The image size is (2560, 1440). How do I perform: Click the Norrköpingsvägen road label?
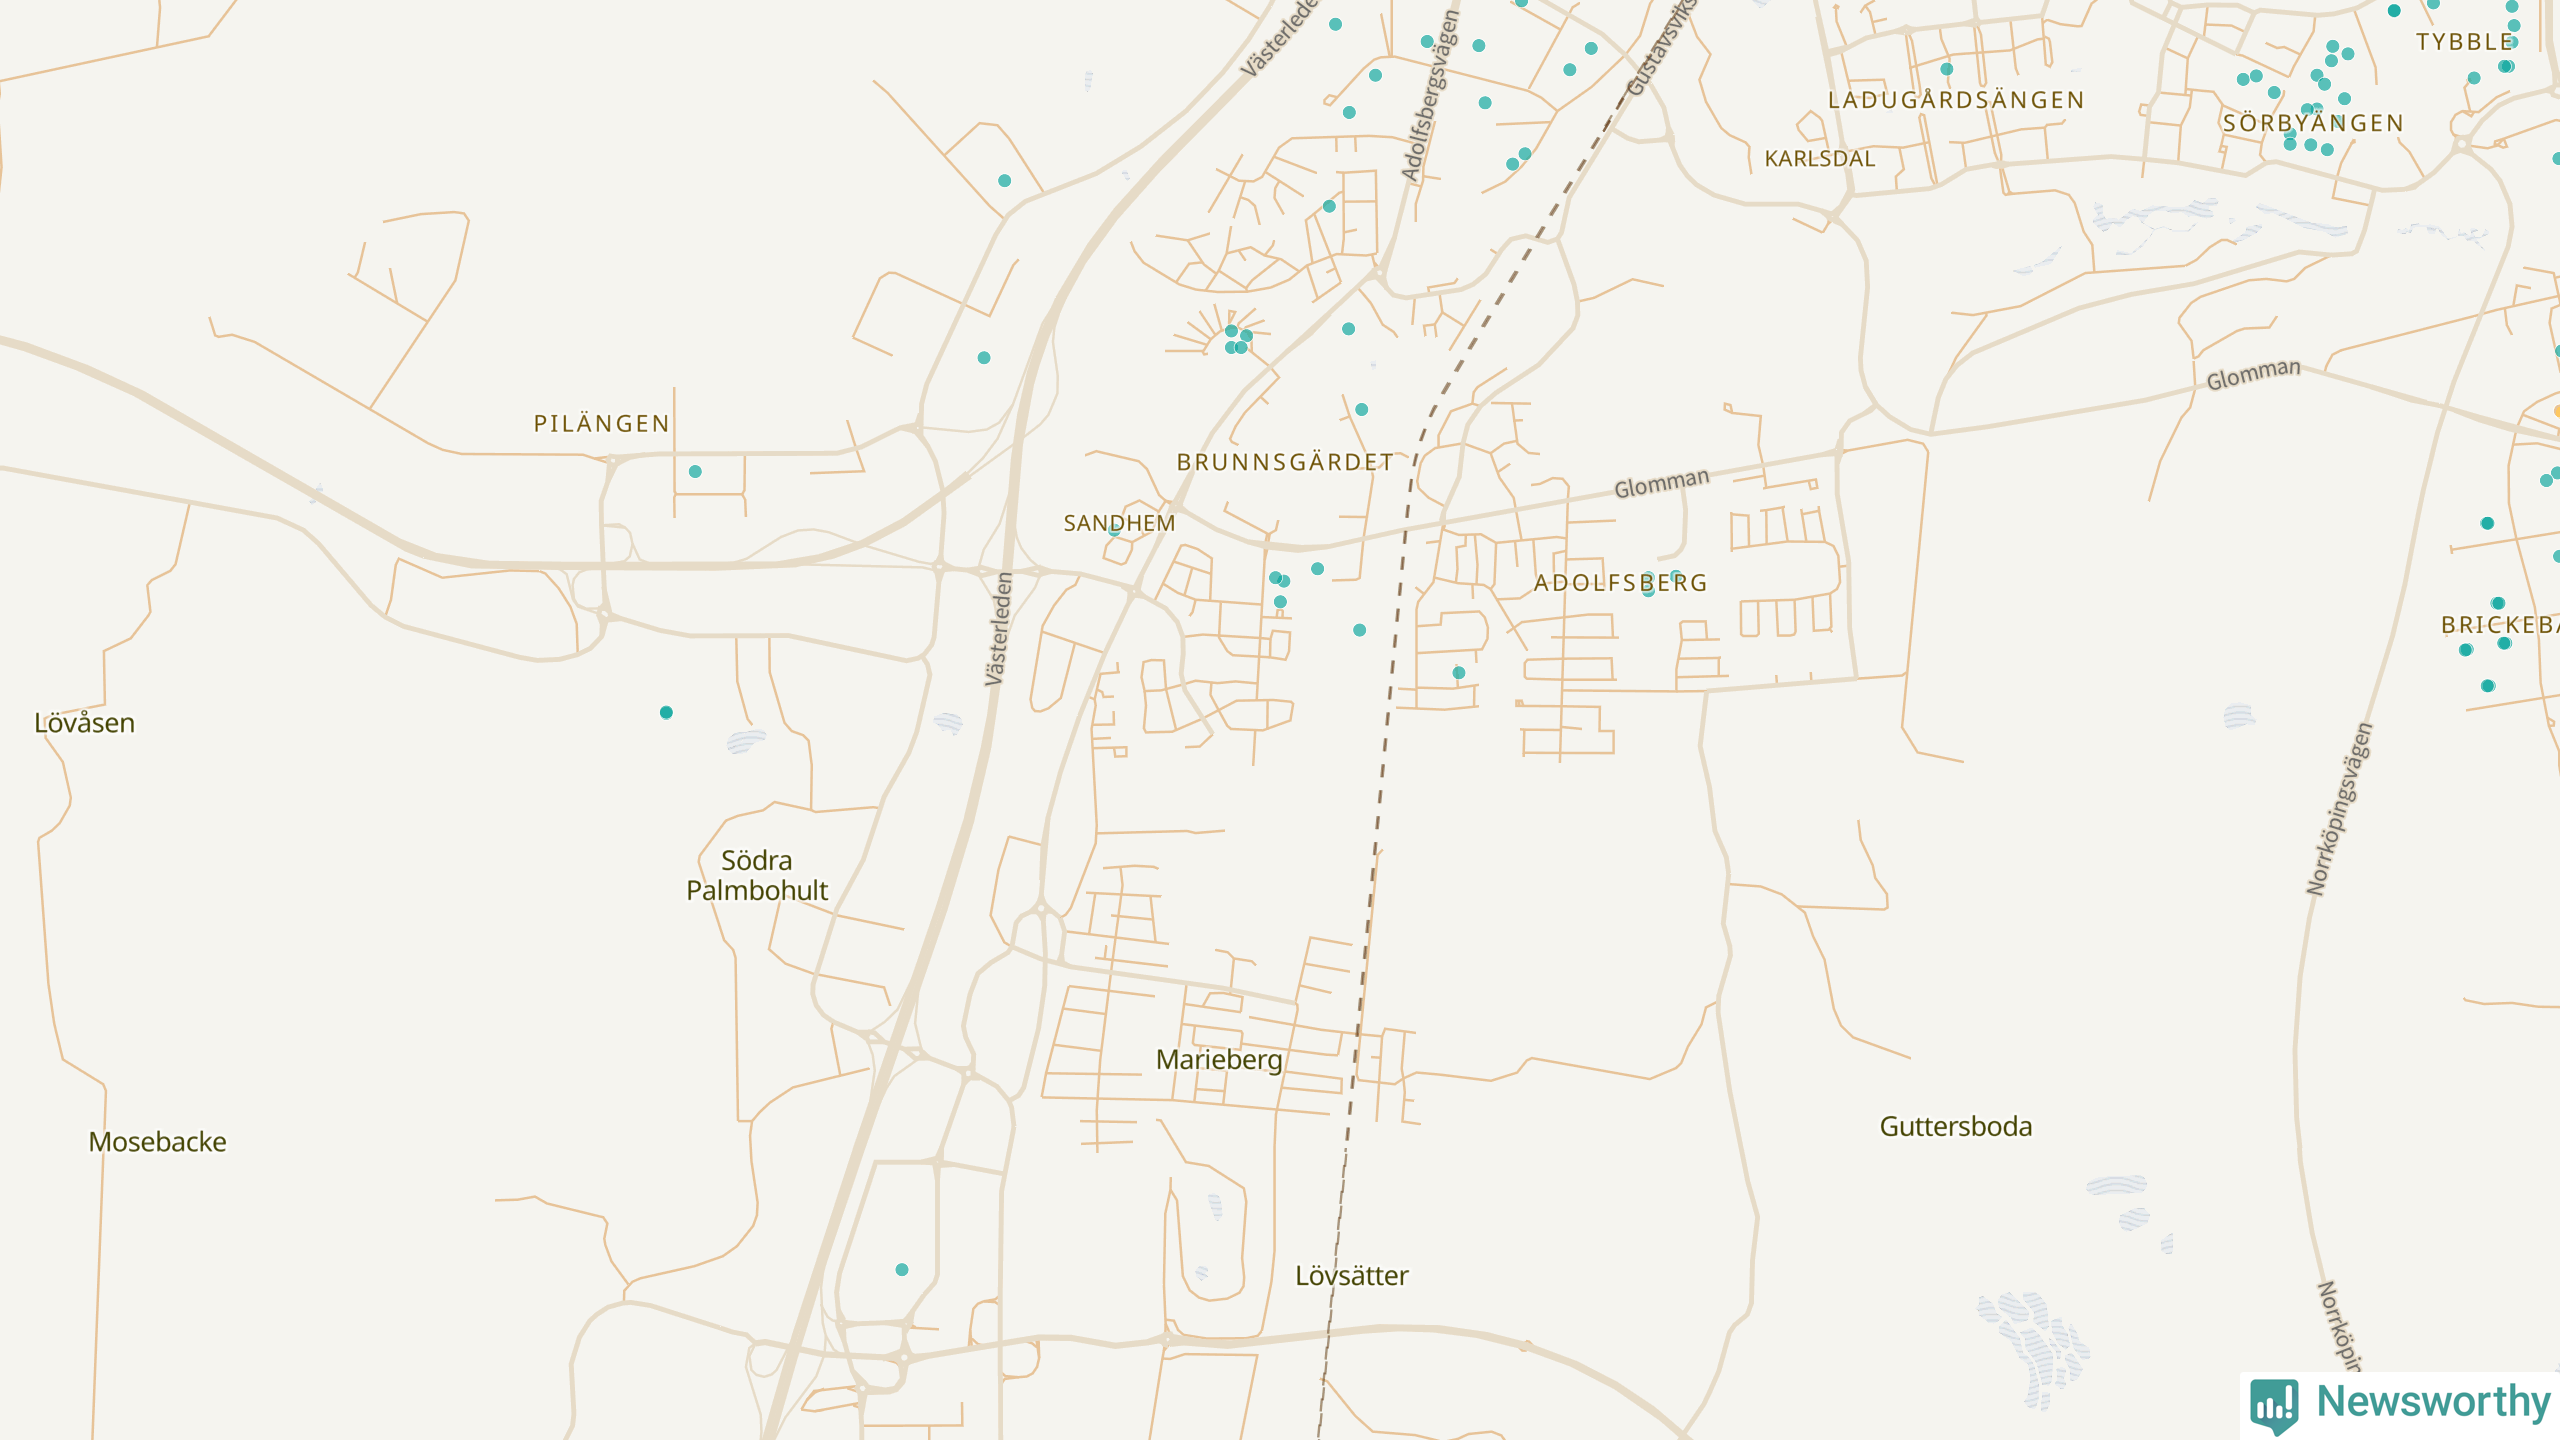tap(2339, 808)
